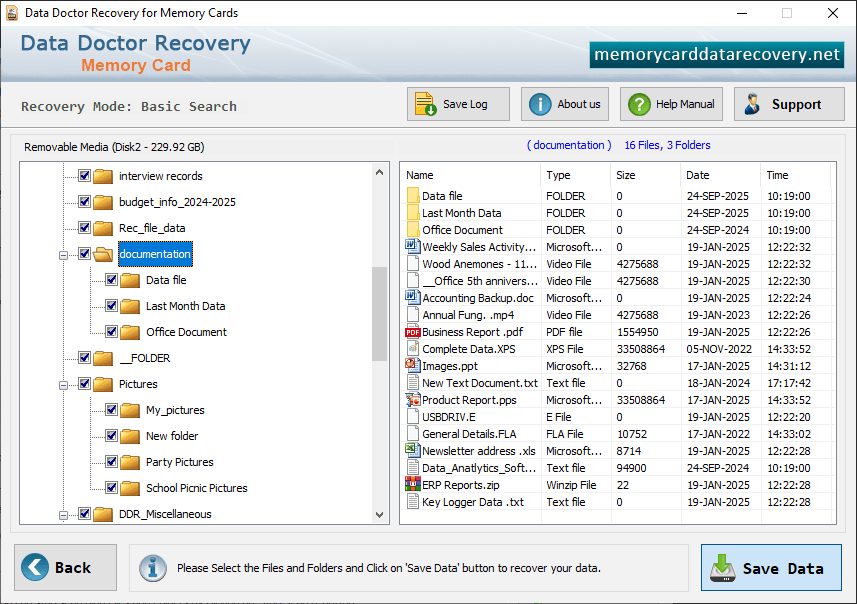Toggle the Rec_file_data checkbox
The height and width of the screenshot is (604, 857).
coord(84,227)
